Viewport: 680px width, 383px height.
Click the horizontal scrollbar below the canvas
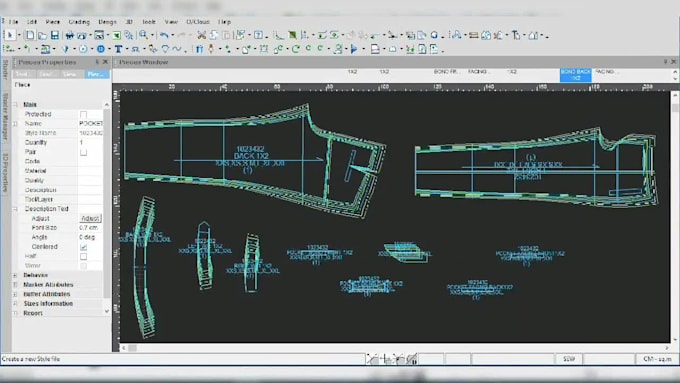click(395, 348)
